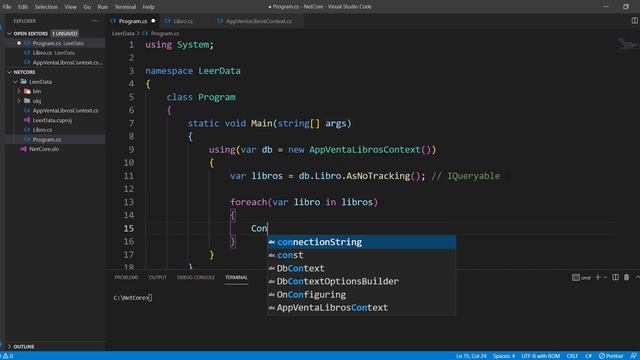The image size is (640, 360).
Task: Pick OnConfiguring in autocomplete list
Action: coord(361,294)
